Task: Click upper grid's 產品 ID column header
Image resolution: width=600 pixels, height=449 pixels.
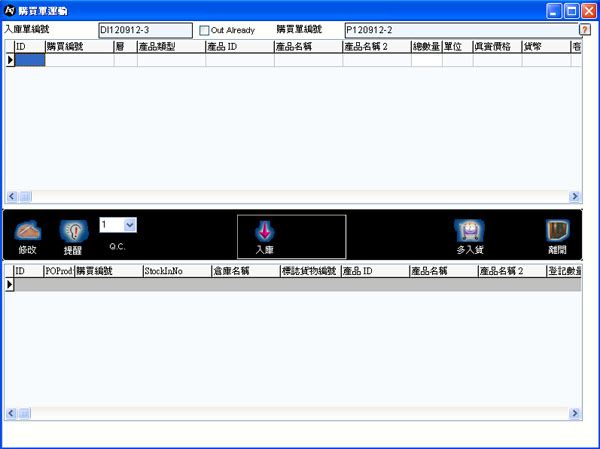Action: pos(240,47)
